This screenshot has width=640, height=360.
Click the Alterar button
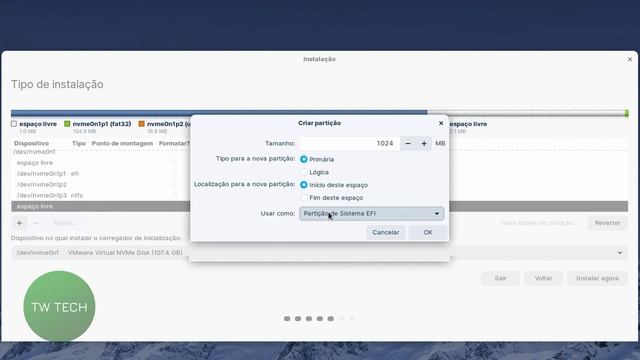pos(66,223)
